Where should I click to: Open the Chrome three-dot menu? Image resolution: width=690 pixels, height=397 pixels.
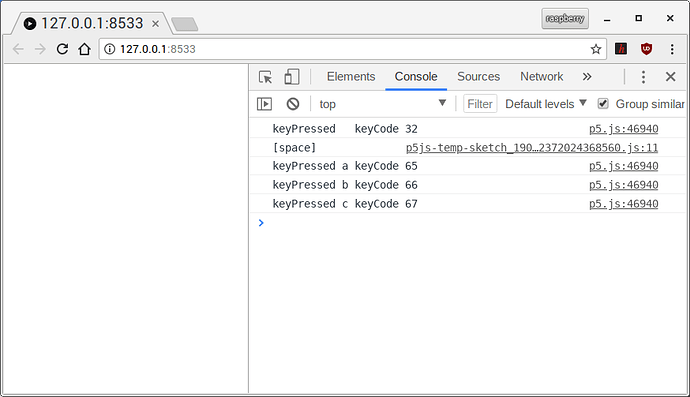pos(672,49)
